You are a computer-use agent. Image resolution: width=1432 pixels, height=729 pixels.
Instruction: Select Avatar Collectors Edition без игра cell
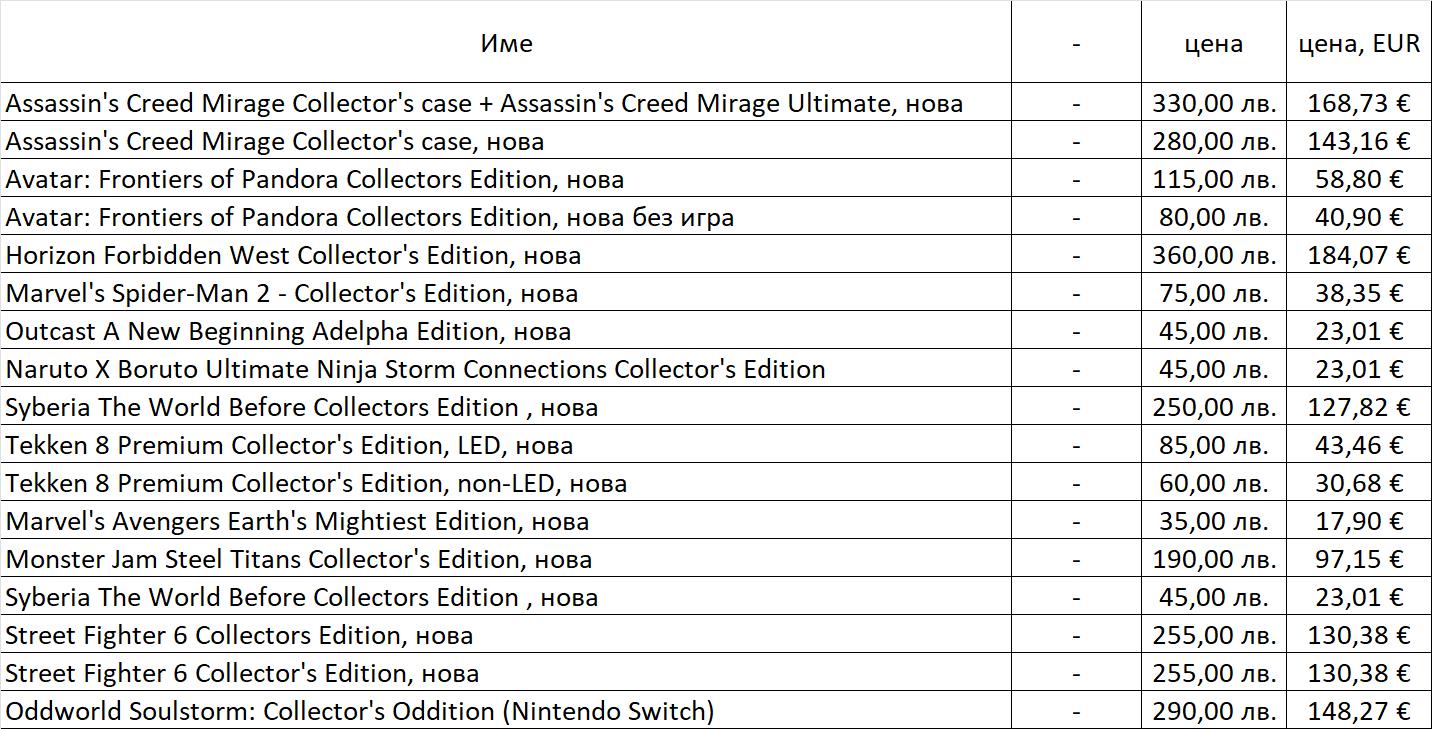[x=506, y=217]
